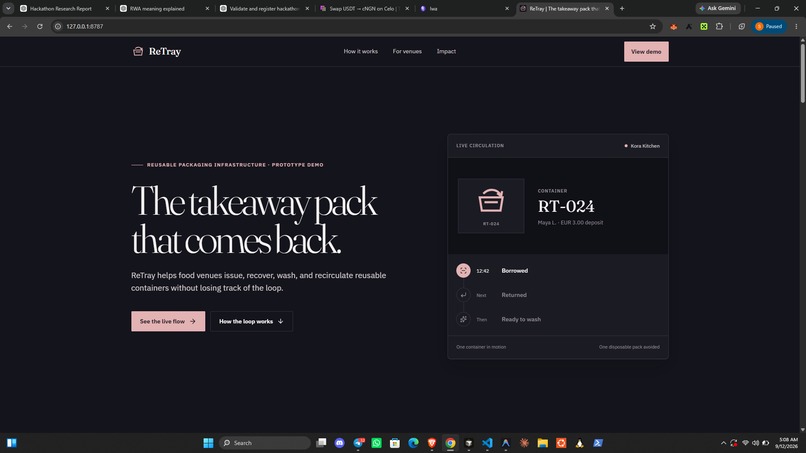Screen dimensions: 806x453
Task: Click the Returned step icon
Action: pos(463,295)
